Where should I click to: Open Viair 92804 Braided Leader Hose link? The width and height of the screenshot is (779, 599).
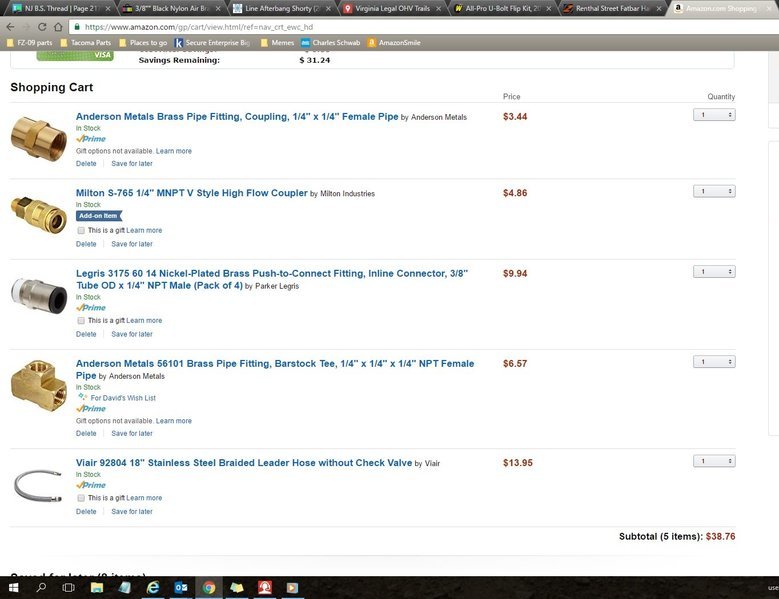click(x=244, y=463)
